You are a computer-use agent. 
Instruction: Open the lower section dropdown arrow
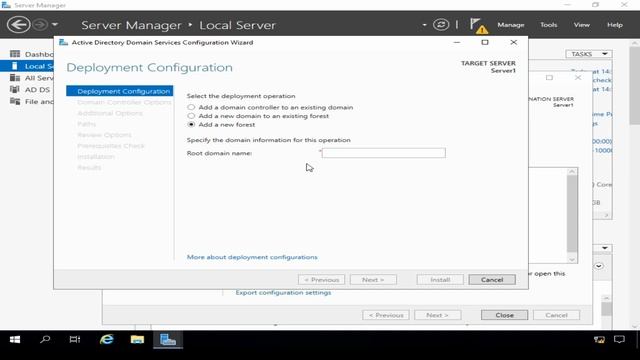(x=604, y=248)
